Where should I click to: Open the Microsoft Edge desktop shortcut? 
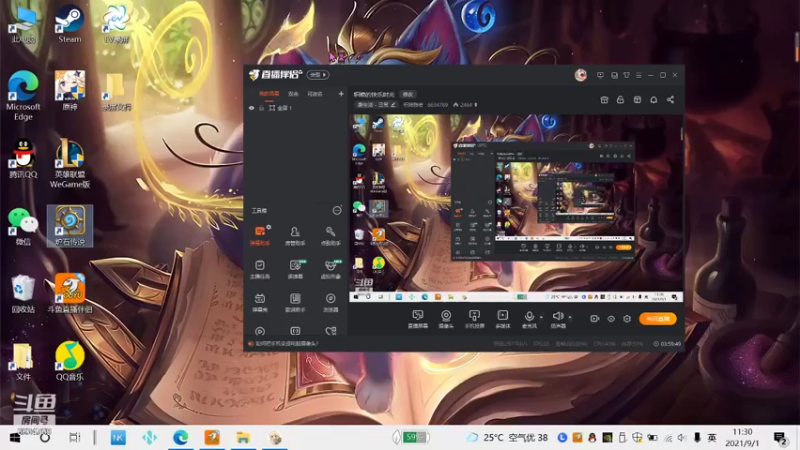tap(23, 95)
